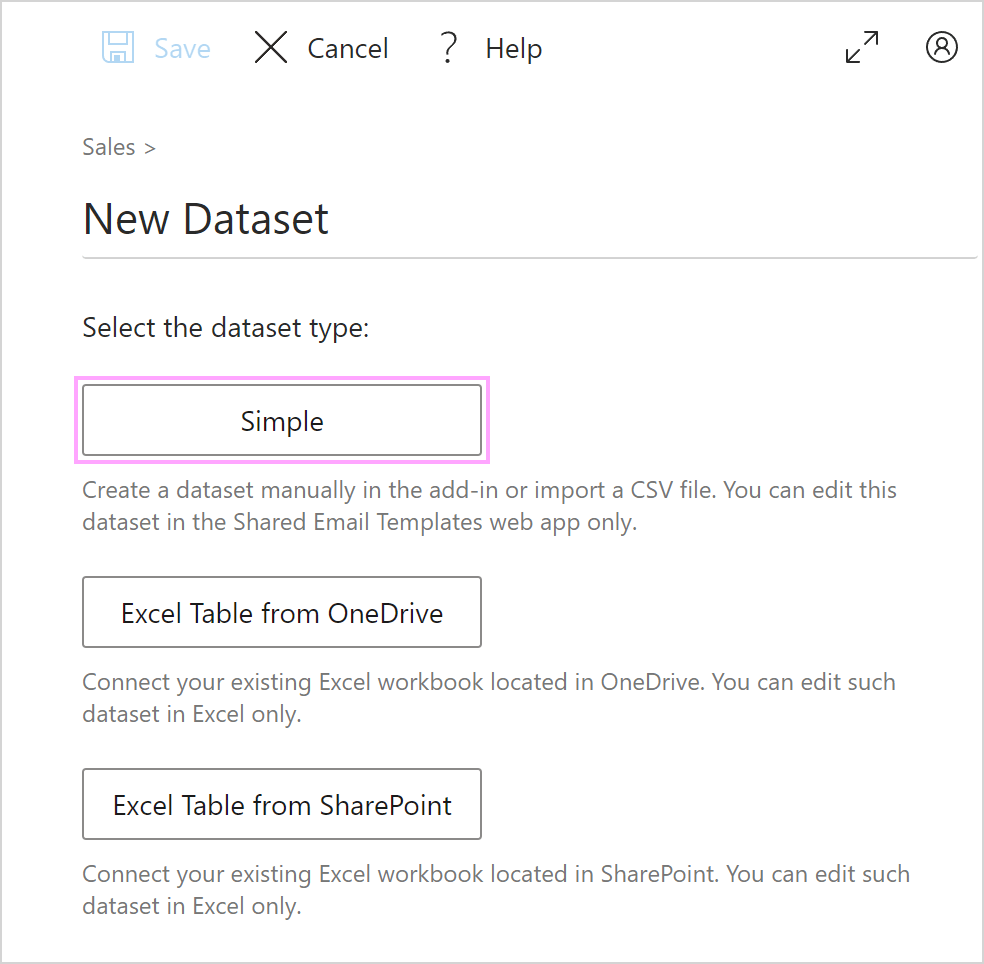Click the Cancel text label
The width and height of the screenshot is (984, 964).
(348, 48)
